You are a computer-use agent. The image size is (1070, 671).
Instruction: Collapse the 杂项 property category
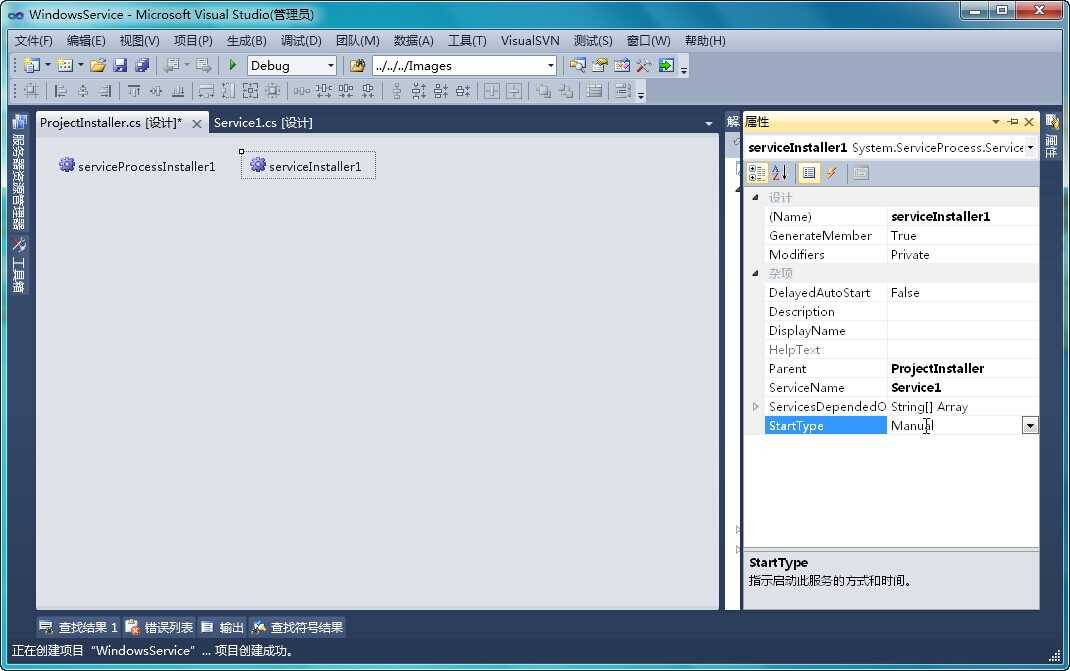[755, 273]
